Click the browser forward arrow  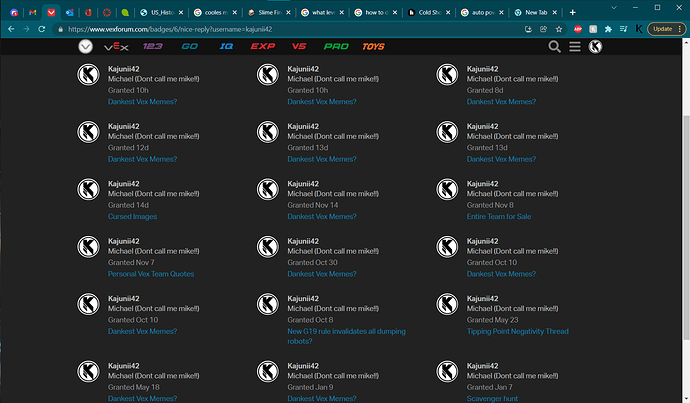tap(26, 29)
